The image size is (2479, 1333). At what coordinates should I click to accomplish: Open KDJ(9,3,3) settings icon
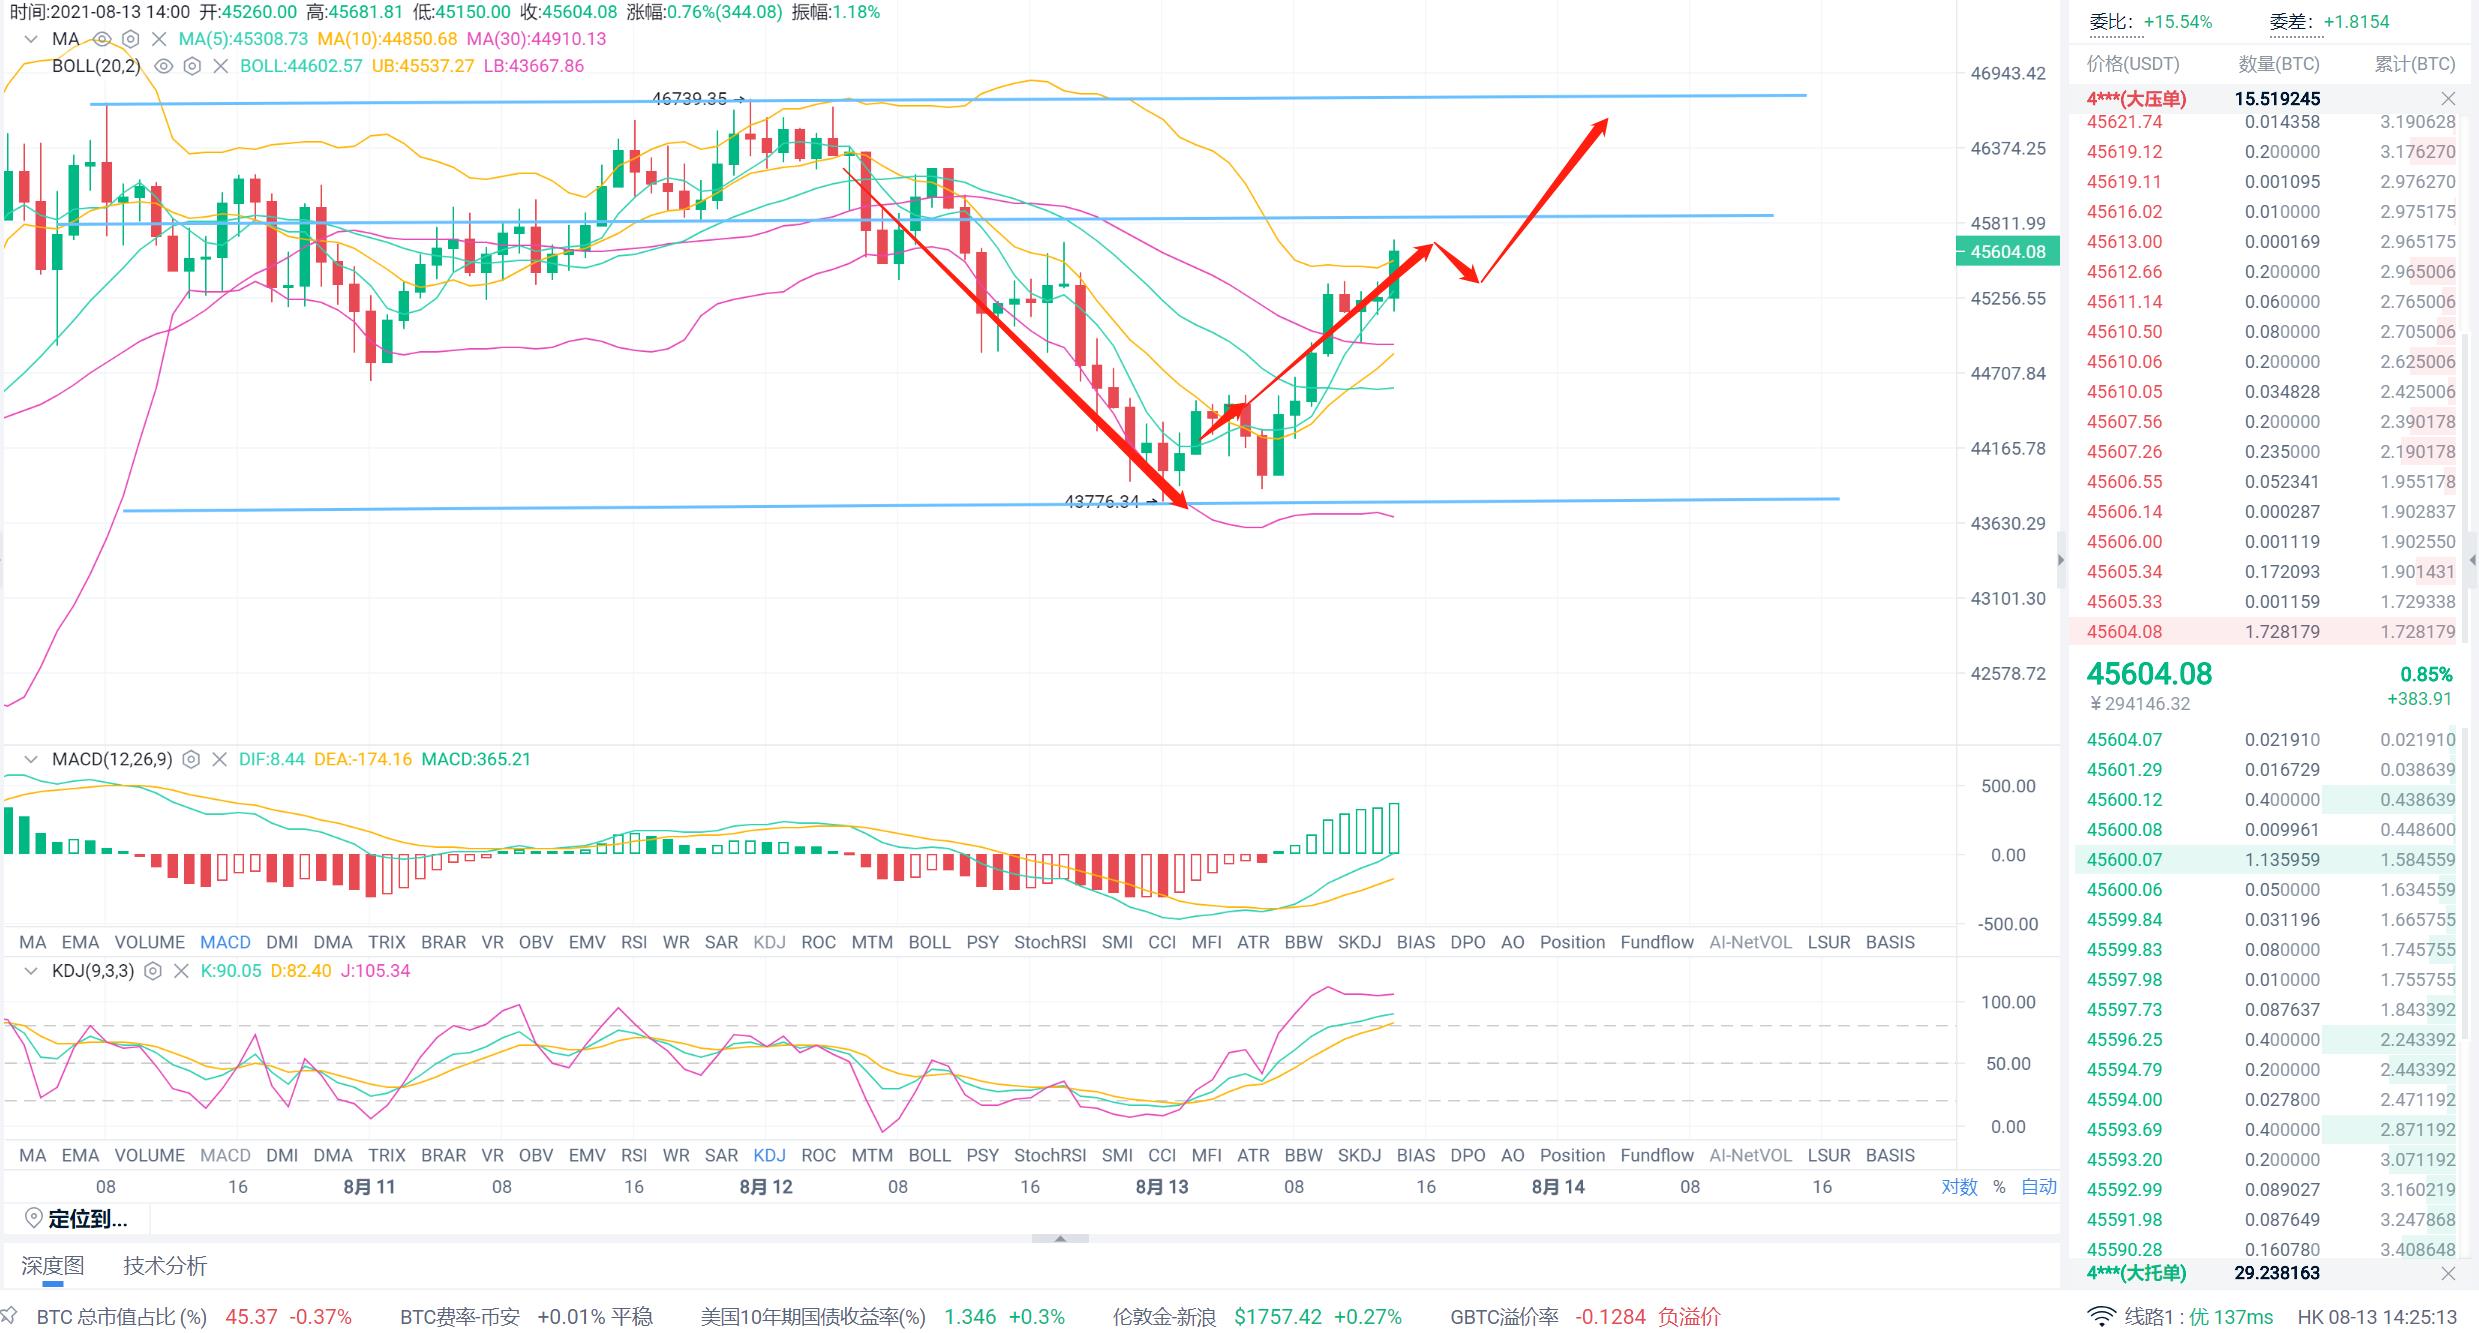pos(153,971)
